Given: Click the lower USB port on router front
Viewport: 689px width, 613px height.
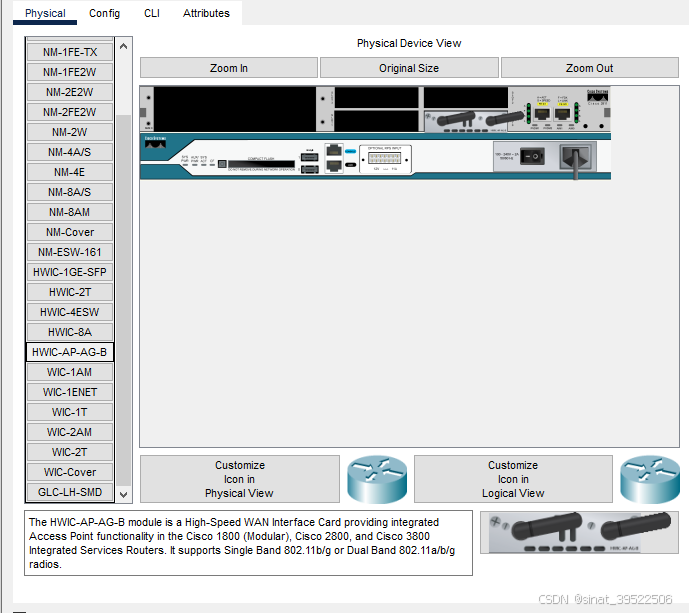Looking at the screenshot, I should click(310, 169).
